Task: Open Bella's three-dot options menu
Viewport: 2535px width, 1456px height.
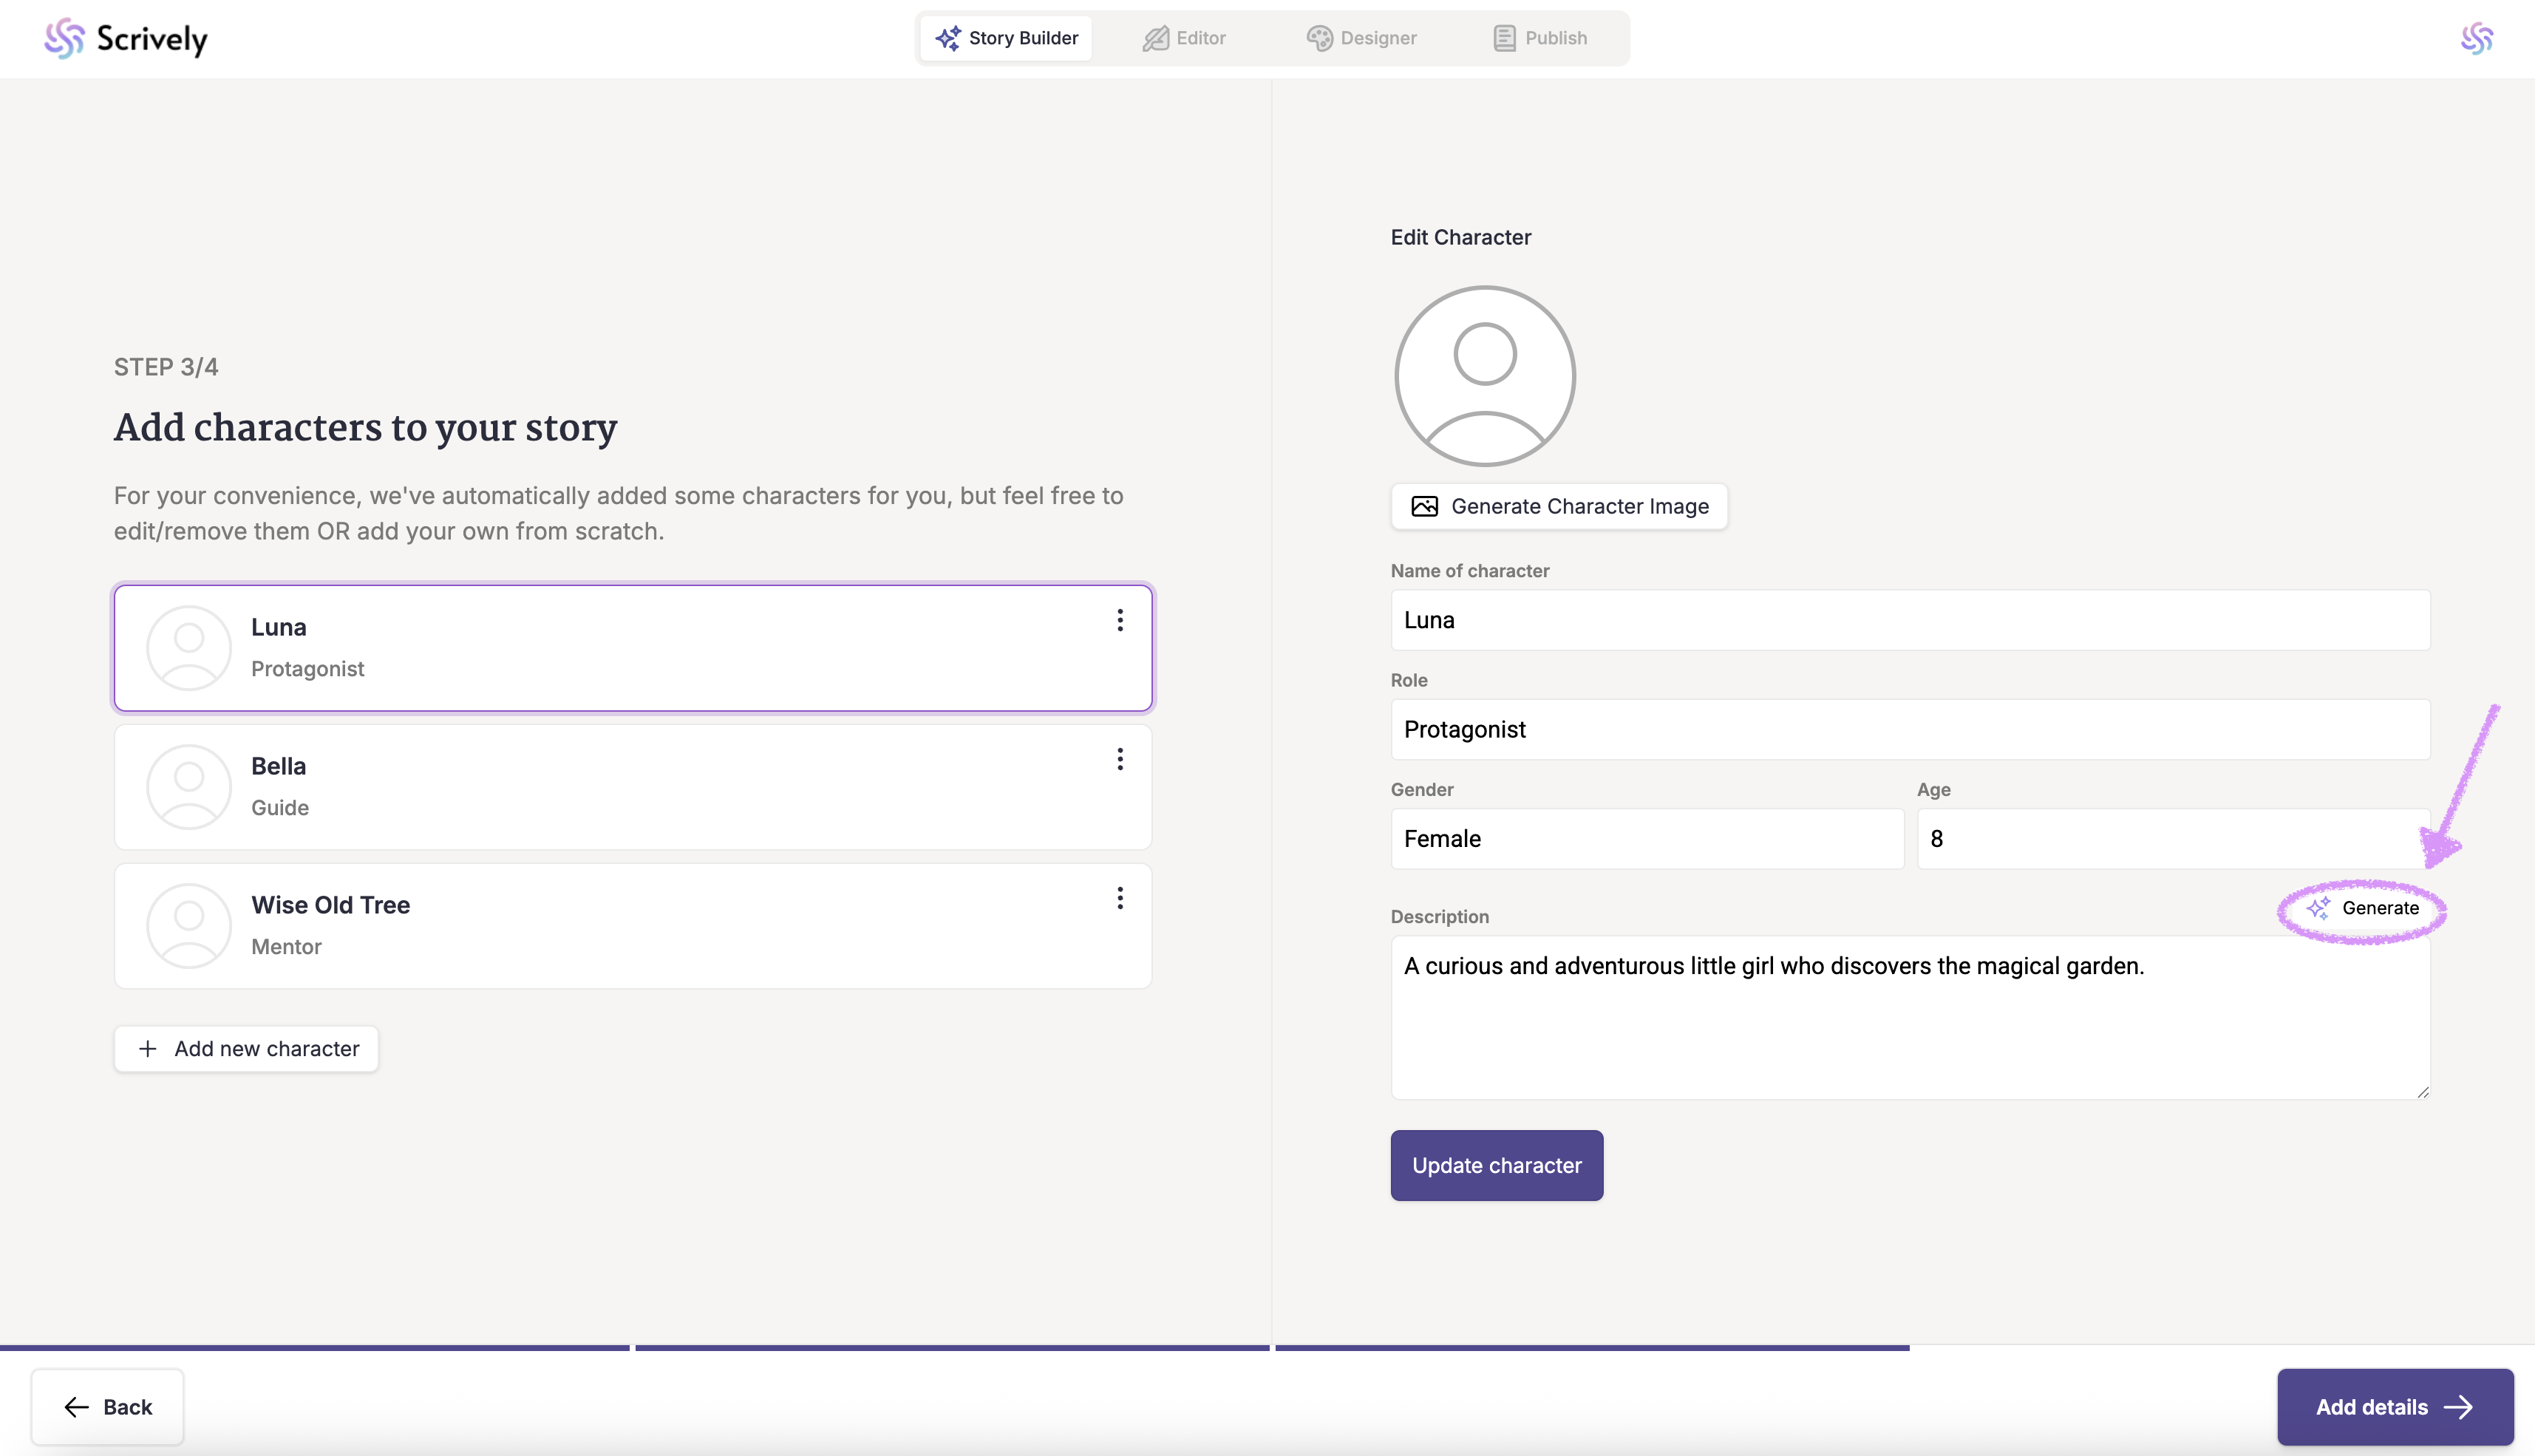Action: pos(1120,759)
